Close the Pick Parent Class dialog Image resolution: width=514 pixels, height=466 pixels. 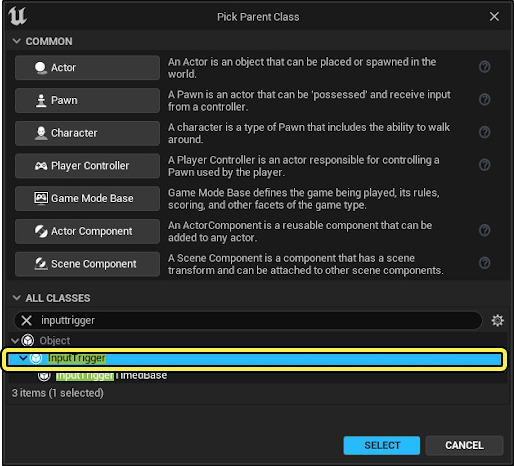click(x=494, y=16)
